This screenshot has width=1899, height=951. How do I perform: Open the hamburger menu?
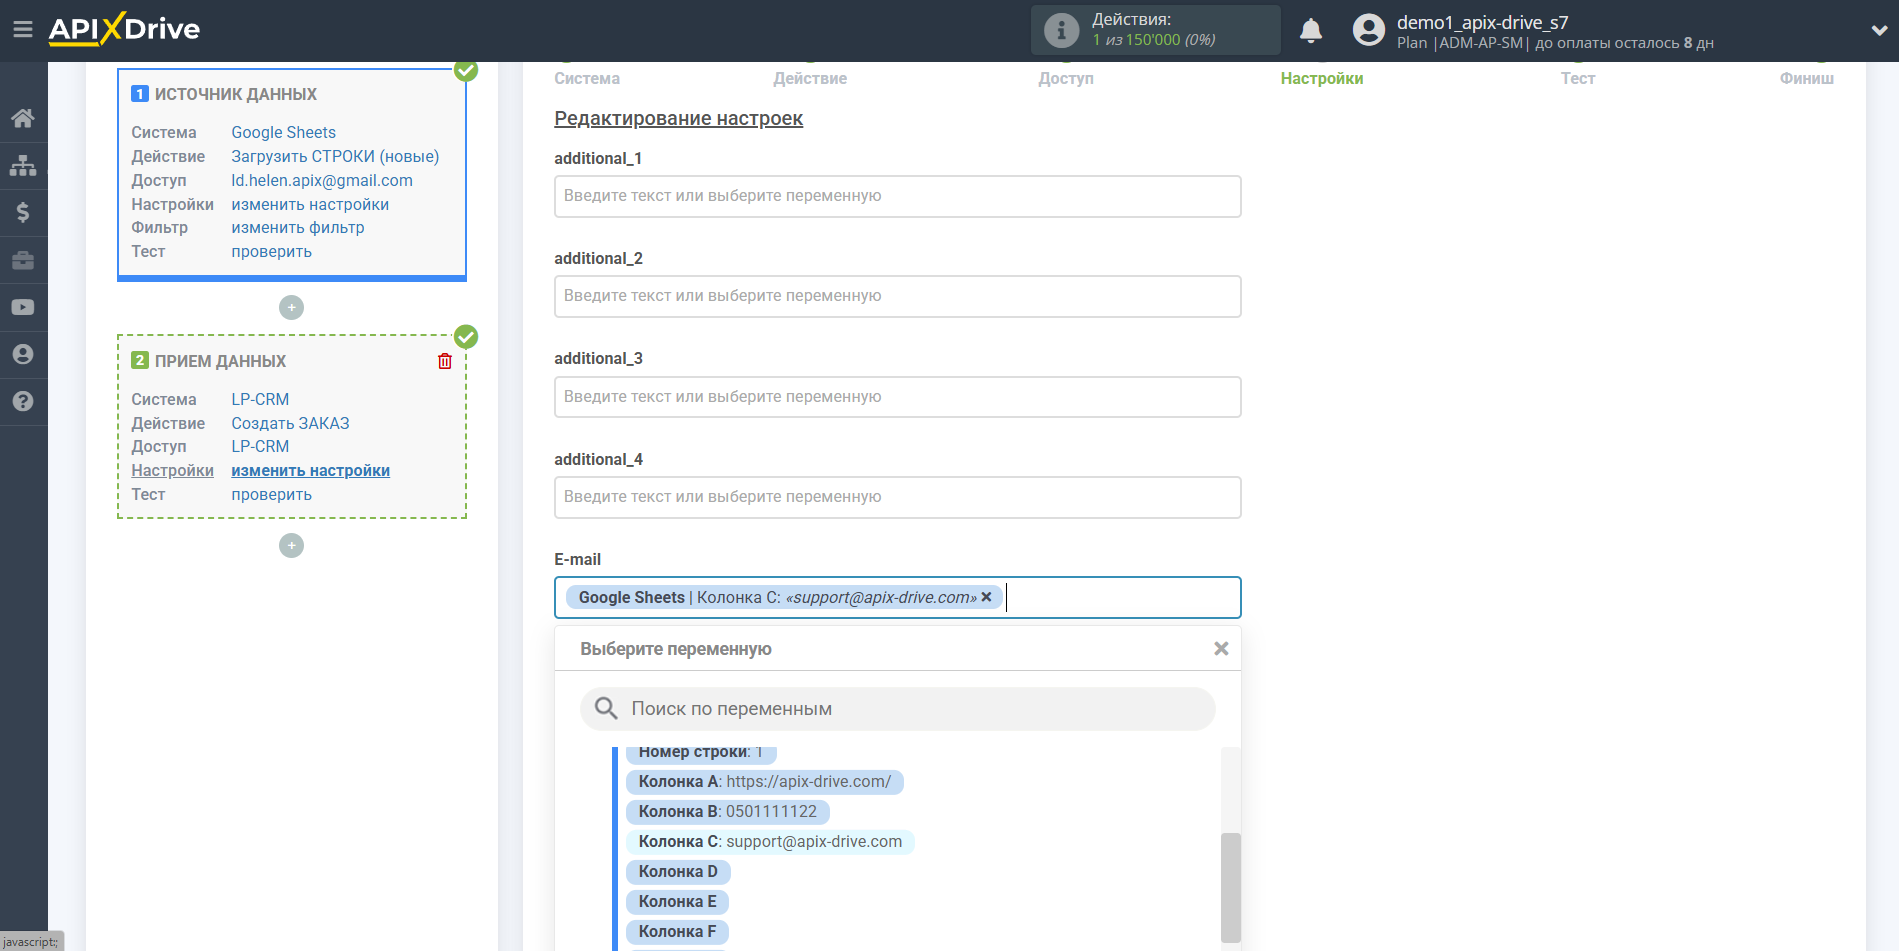(22, 30)
